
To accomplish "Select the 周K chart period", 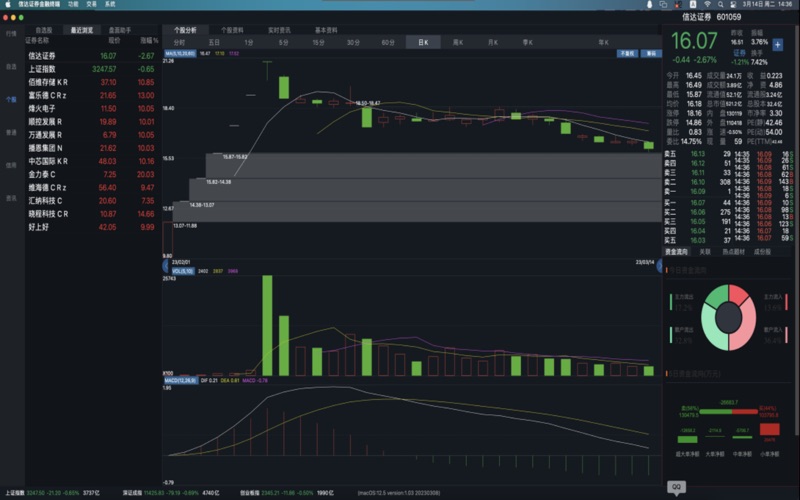I will coord(458,42).
